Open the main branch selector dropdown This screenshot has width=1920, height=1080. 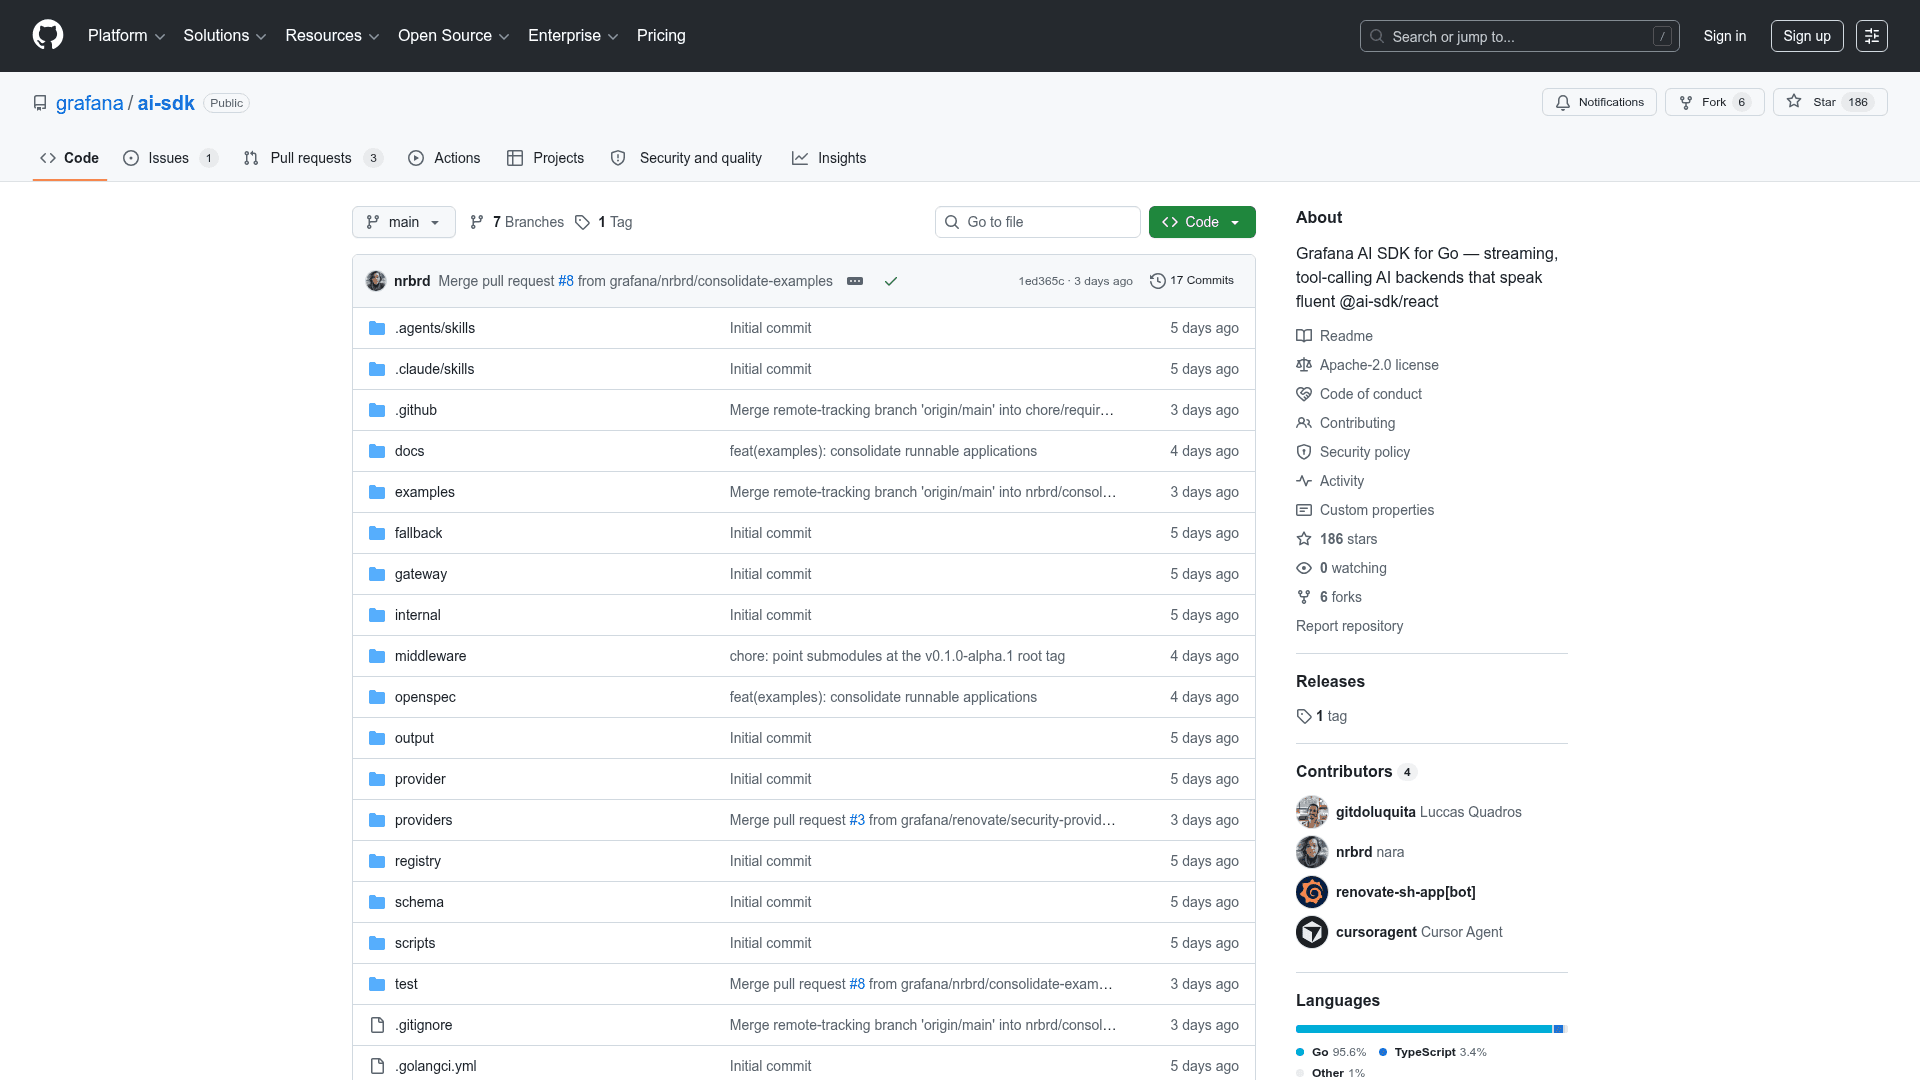(x=404, y=222)
